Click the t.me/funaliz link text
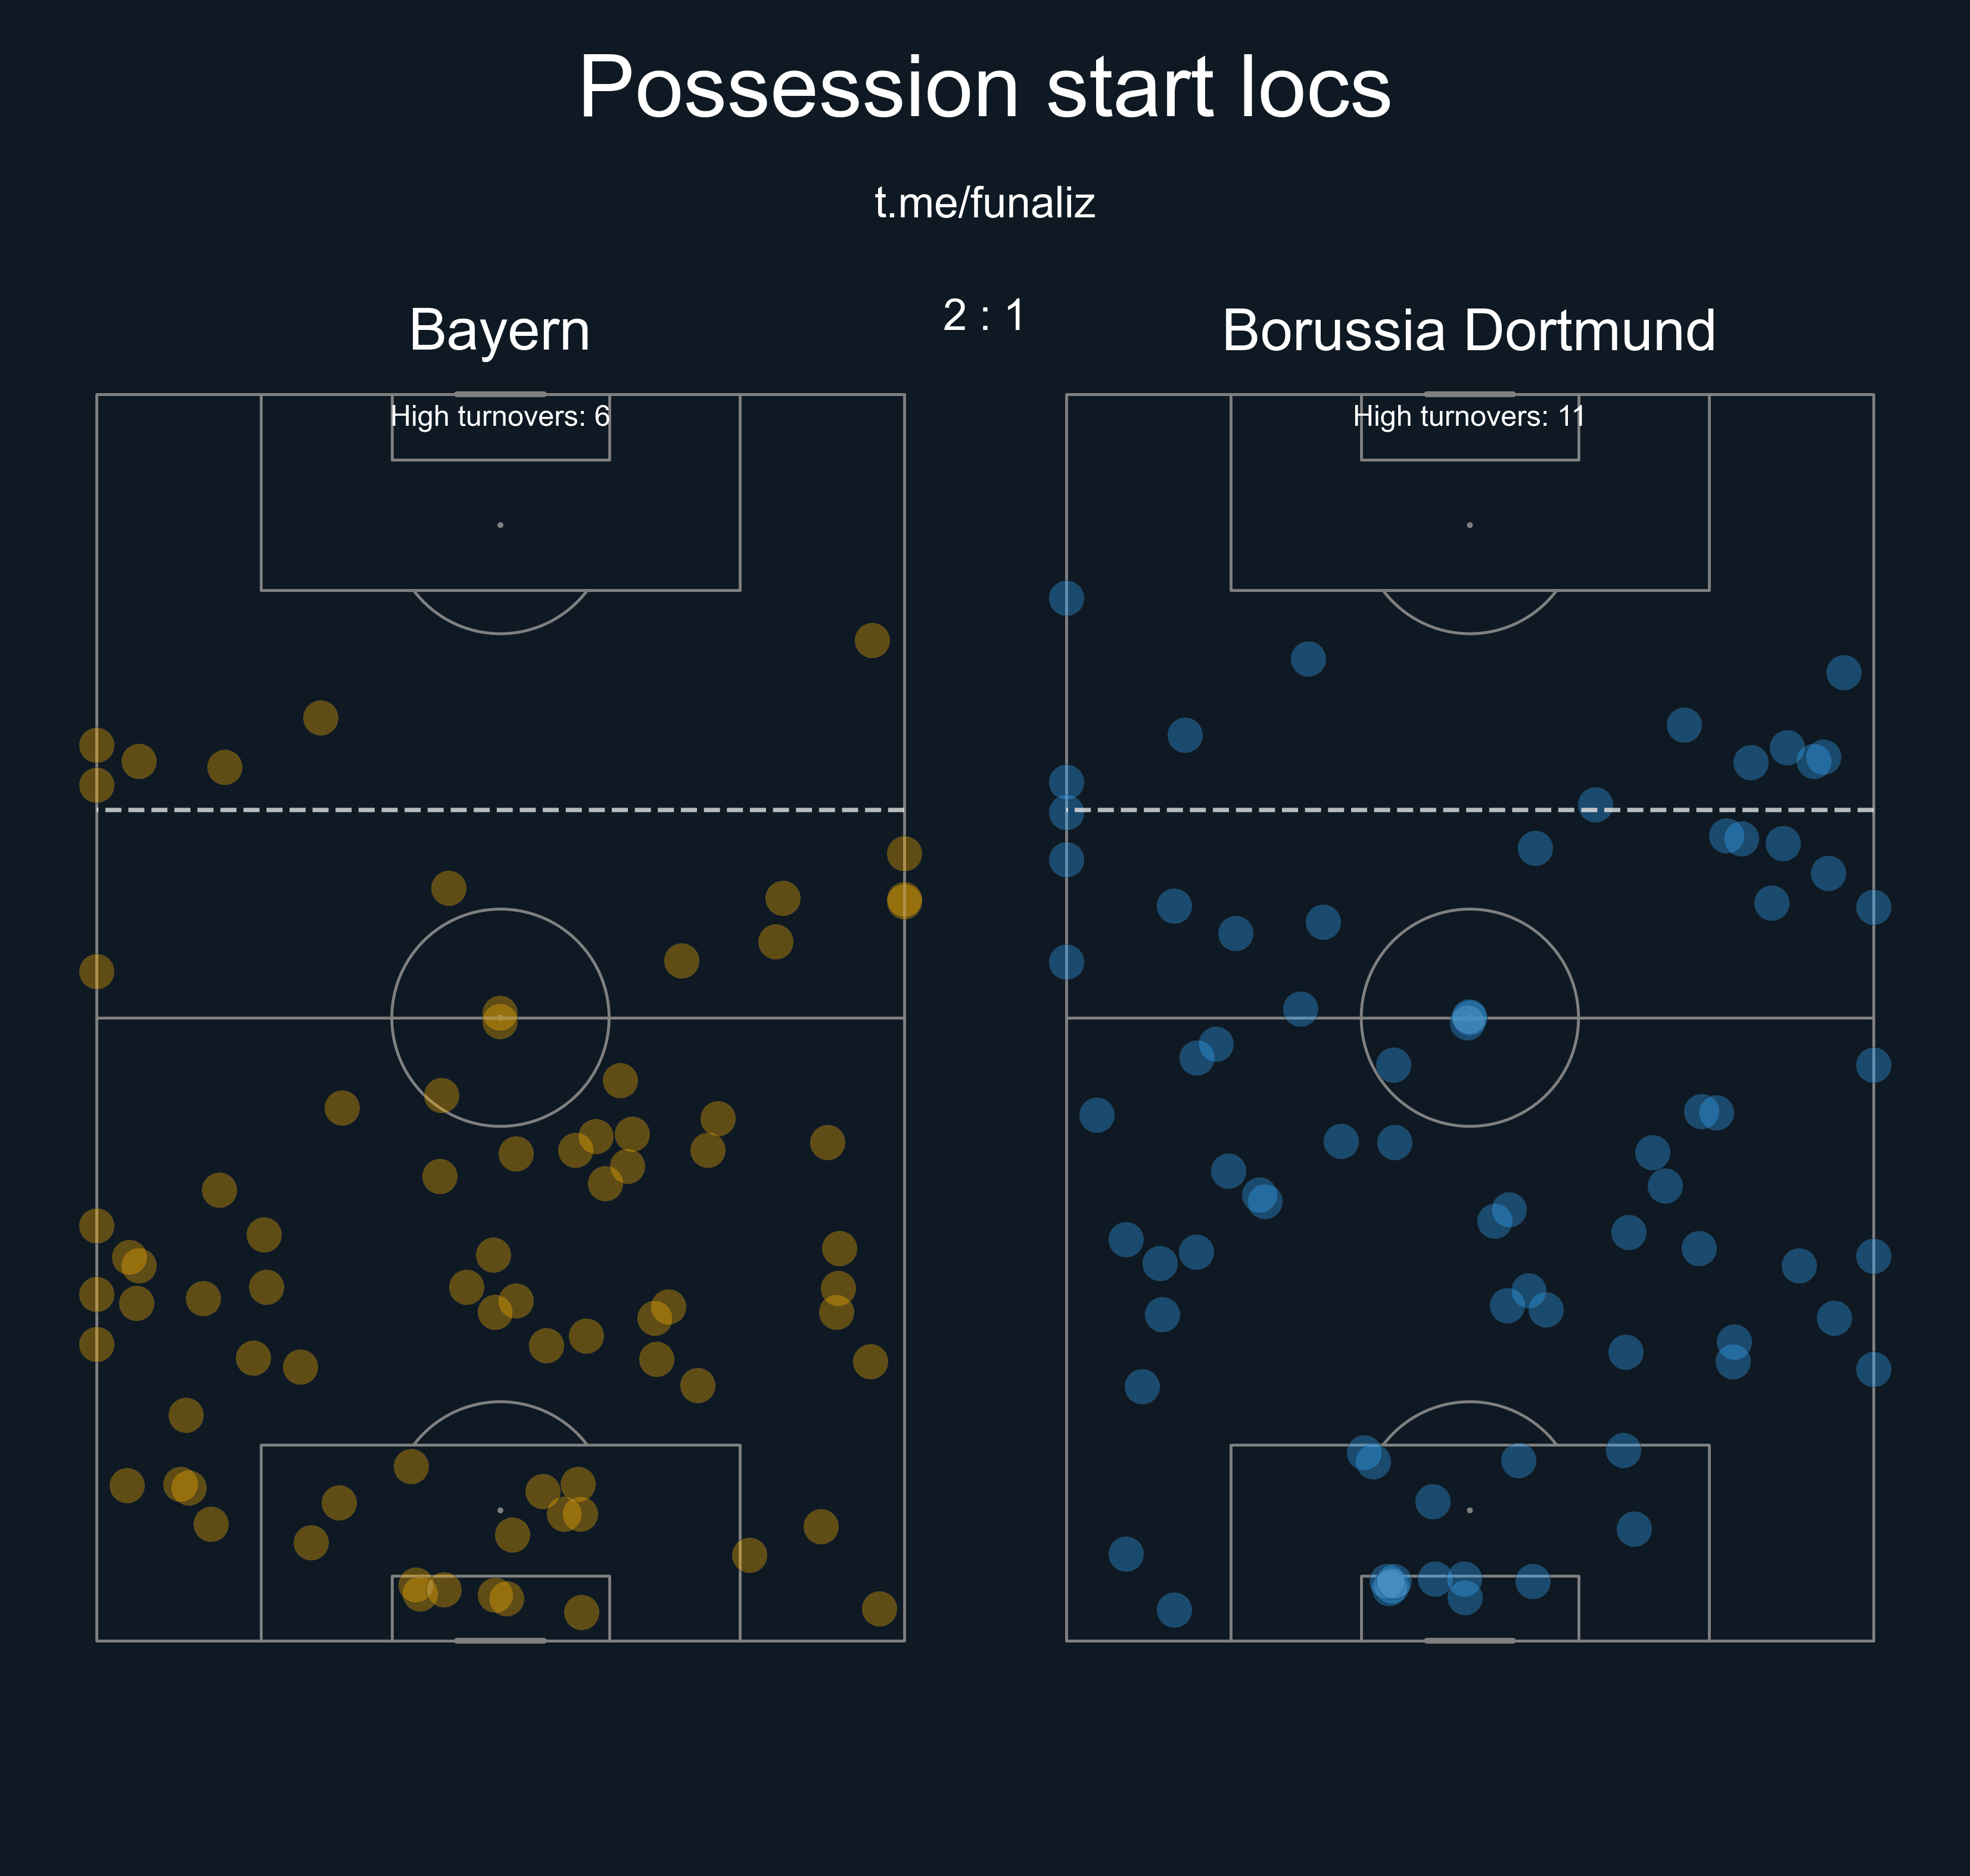Image resolution: width=1970 pixels, height=1876 pixels. 985,203
